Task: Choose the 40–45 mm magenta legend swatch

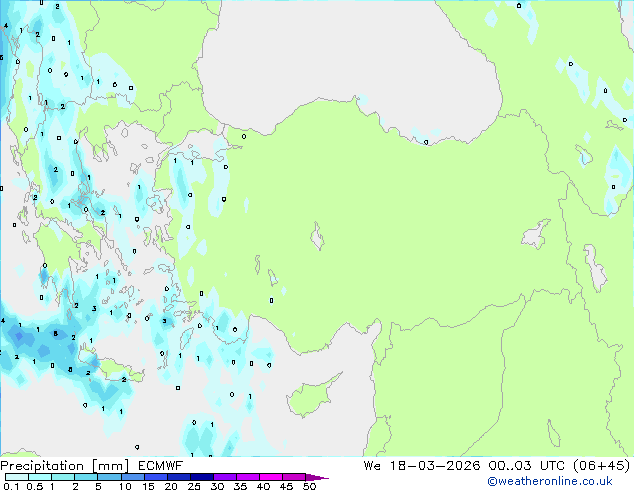Action: pos(271,477)
